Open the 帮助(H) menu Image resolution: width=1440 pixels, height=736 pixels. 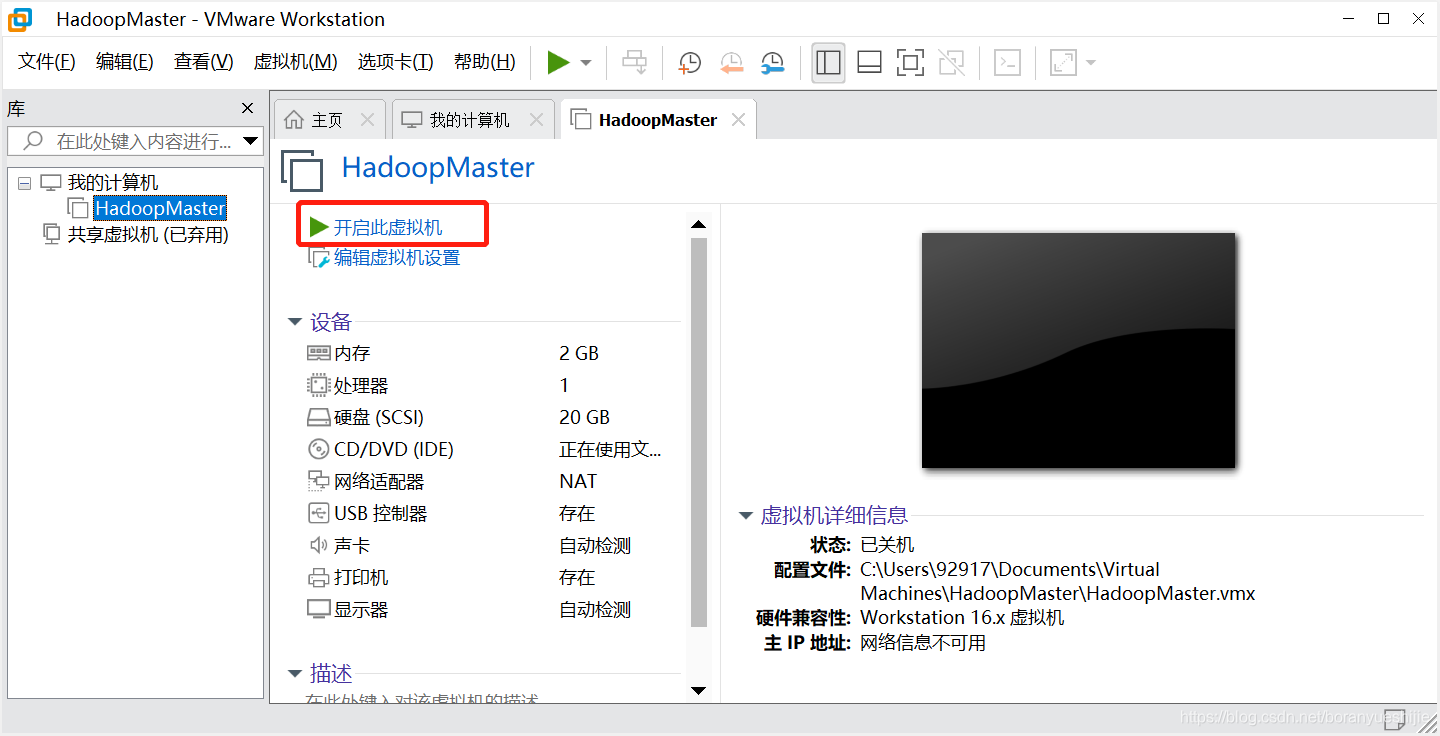click(x=485, y=62)
